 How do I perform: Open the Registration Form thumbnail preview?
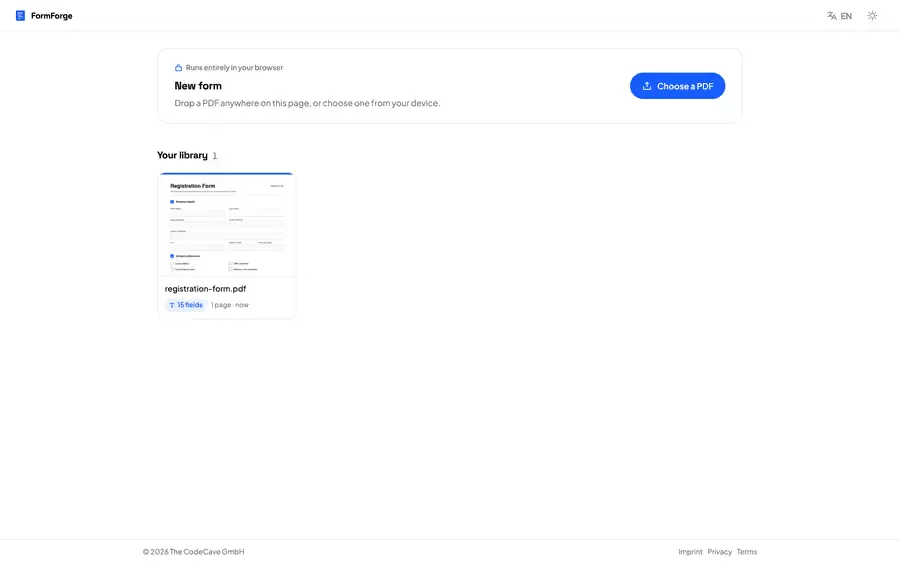pyautogui.click(x=227, y=225)
